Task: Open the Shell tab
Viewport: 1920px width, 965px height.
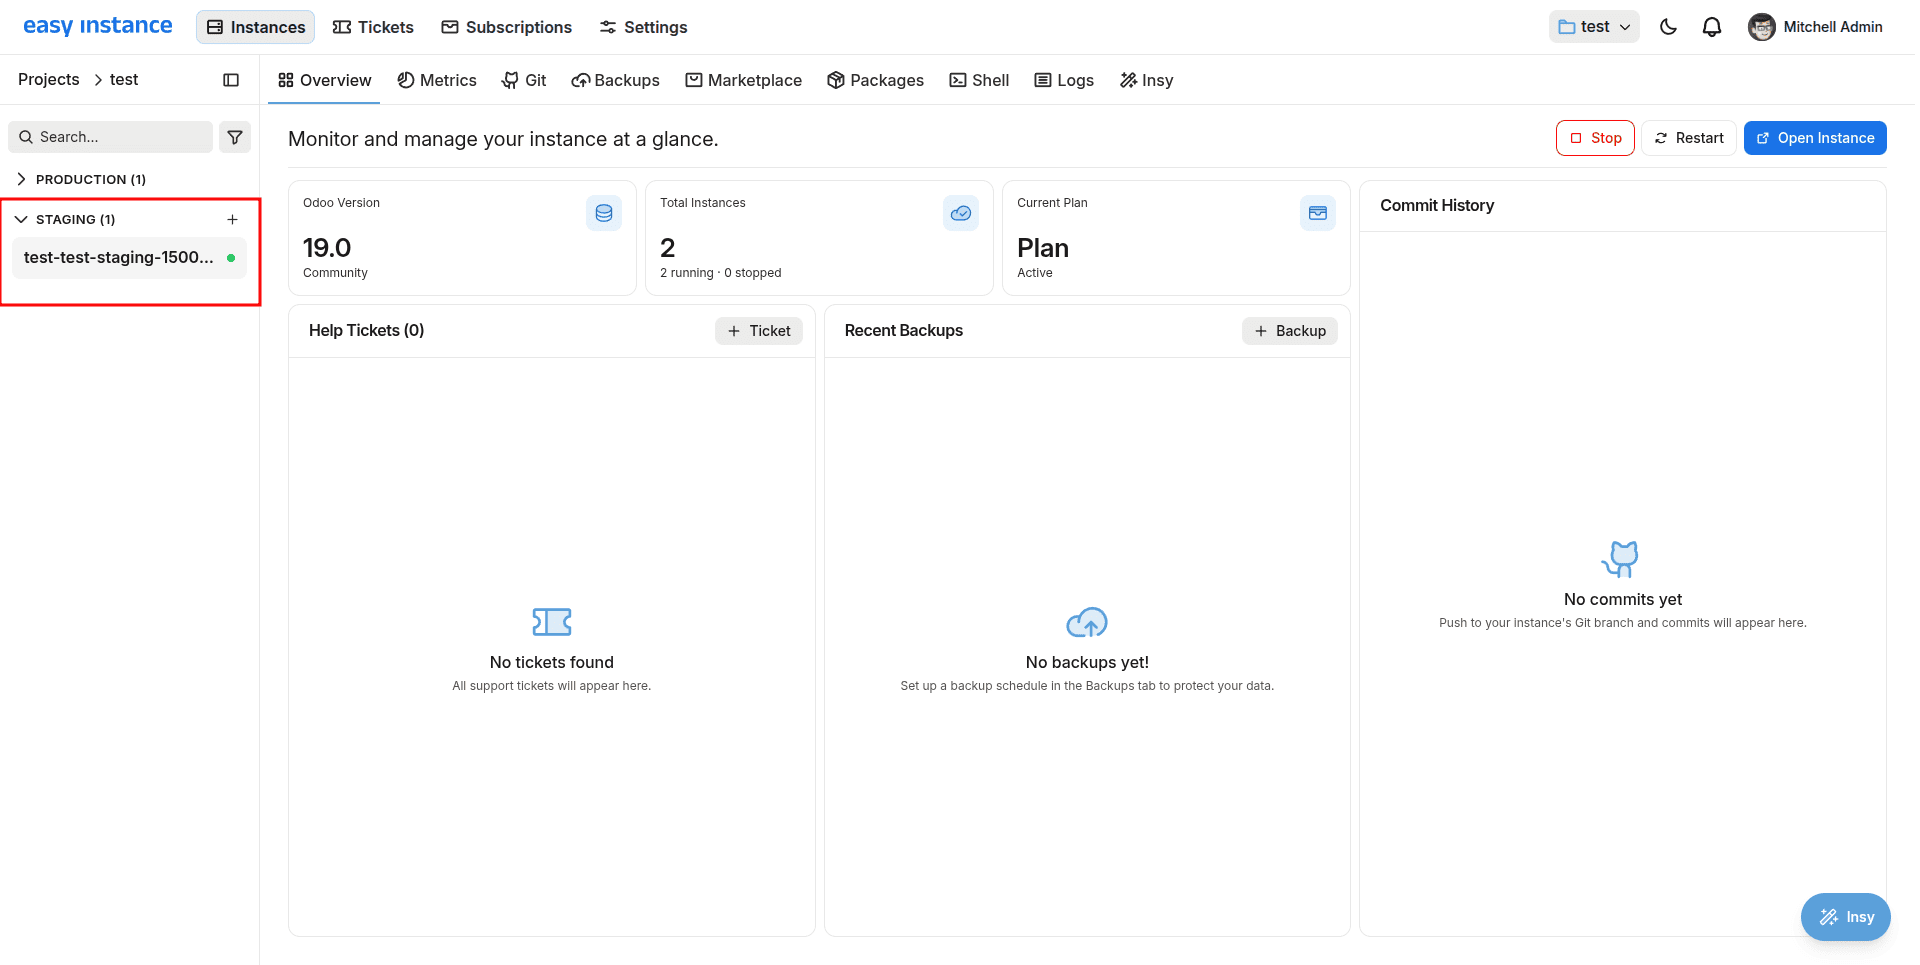Action: coord(979,80)
